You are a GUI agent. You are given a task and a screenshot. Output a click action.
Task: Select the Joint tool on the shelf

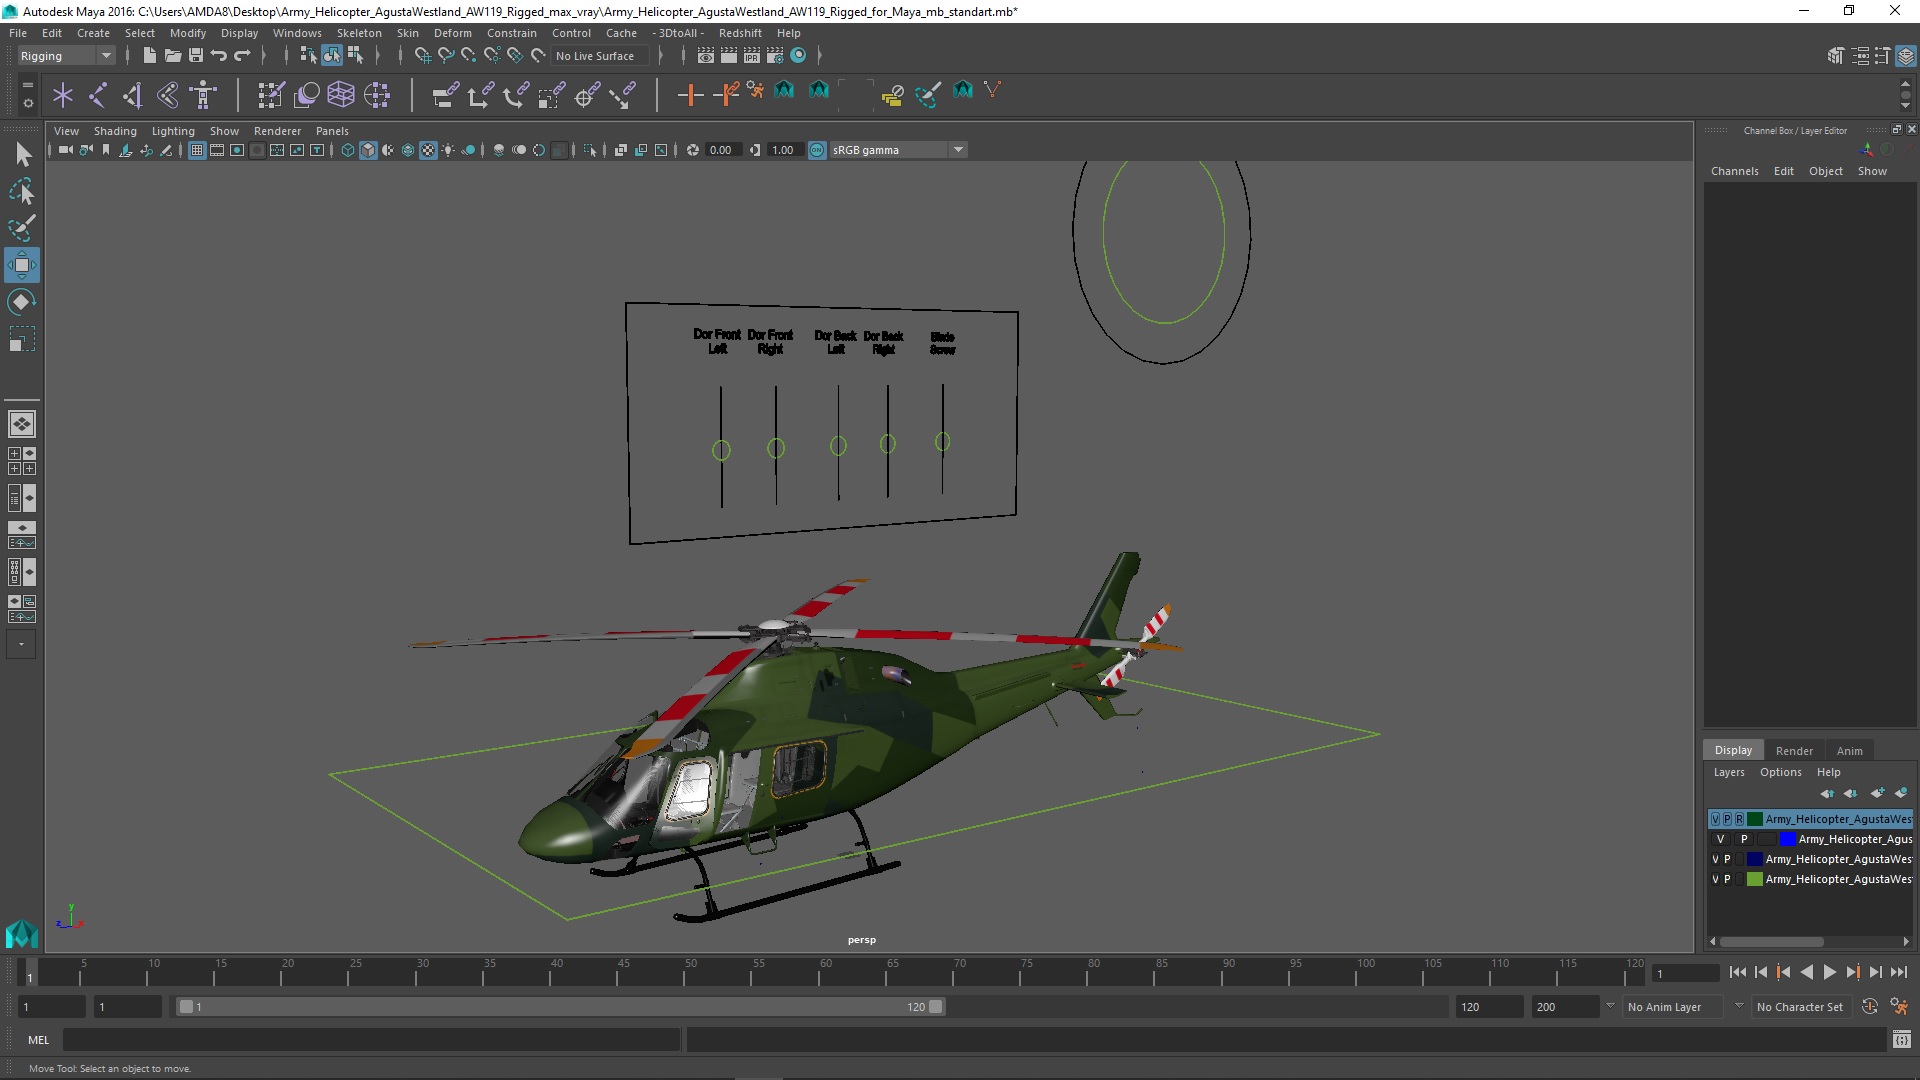(97, 95)
